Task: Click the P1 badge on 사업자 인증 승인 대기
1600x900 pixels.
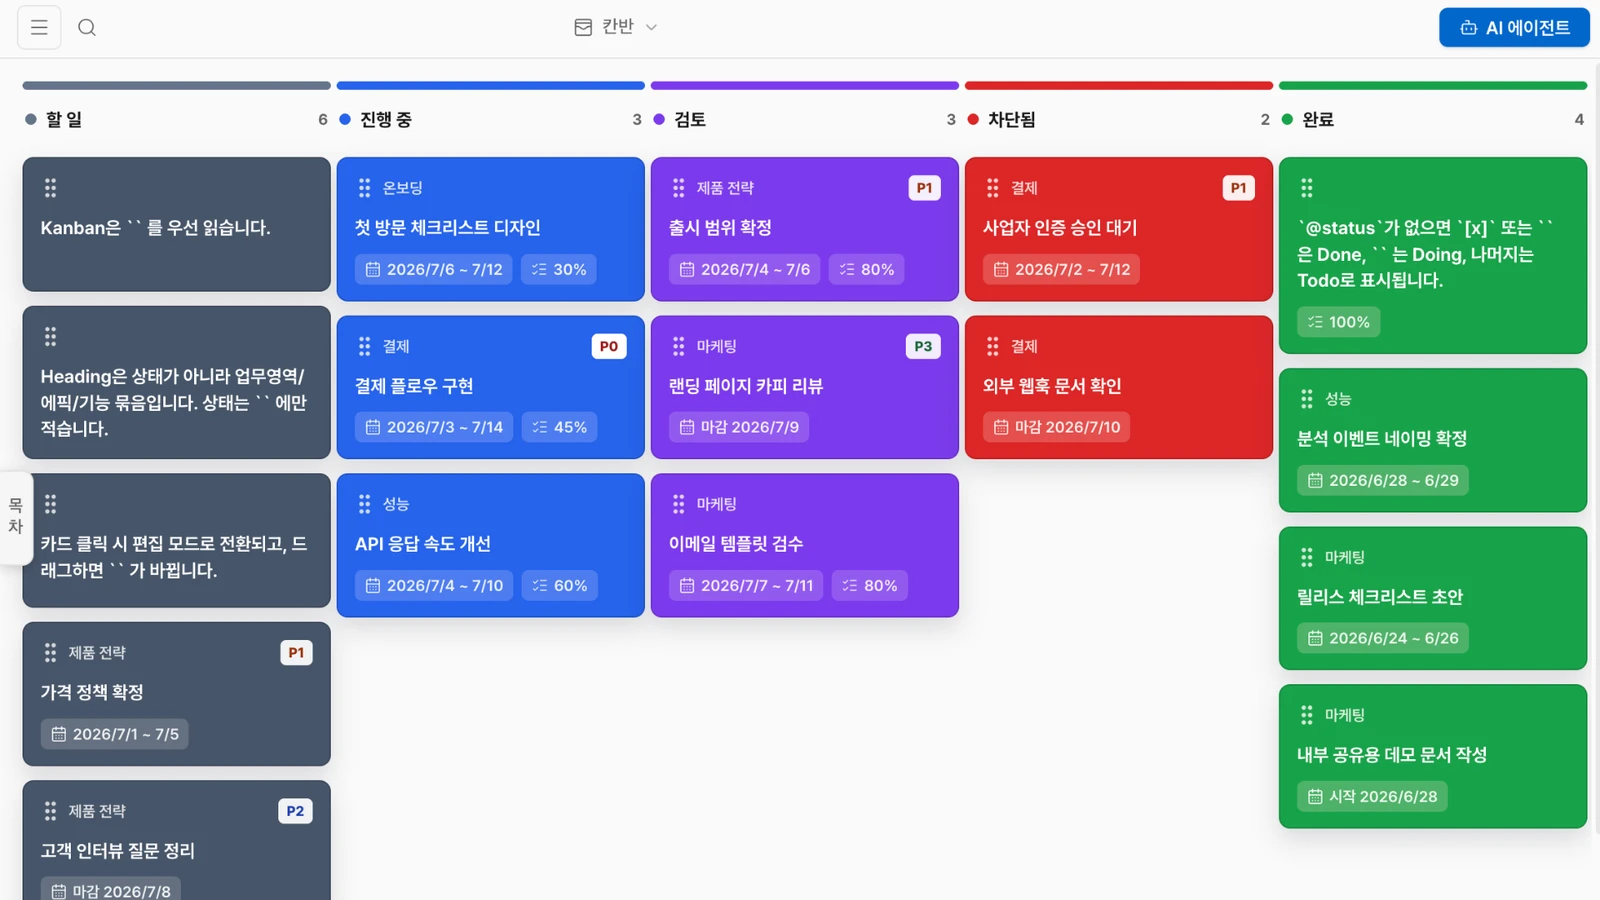Action: coord(1238,188)
